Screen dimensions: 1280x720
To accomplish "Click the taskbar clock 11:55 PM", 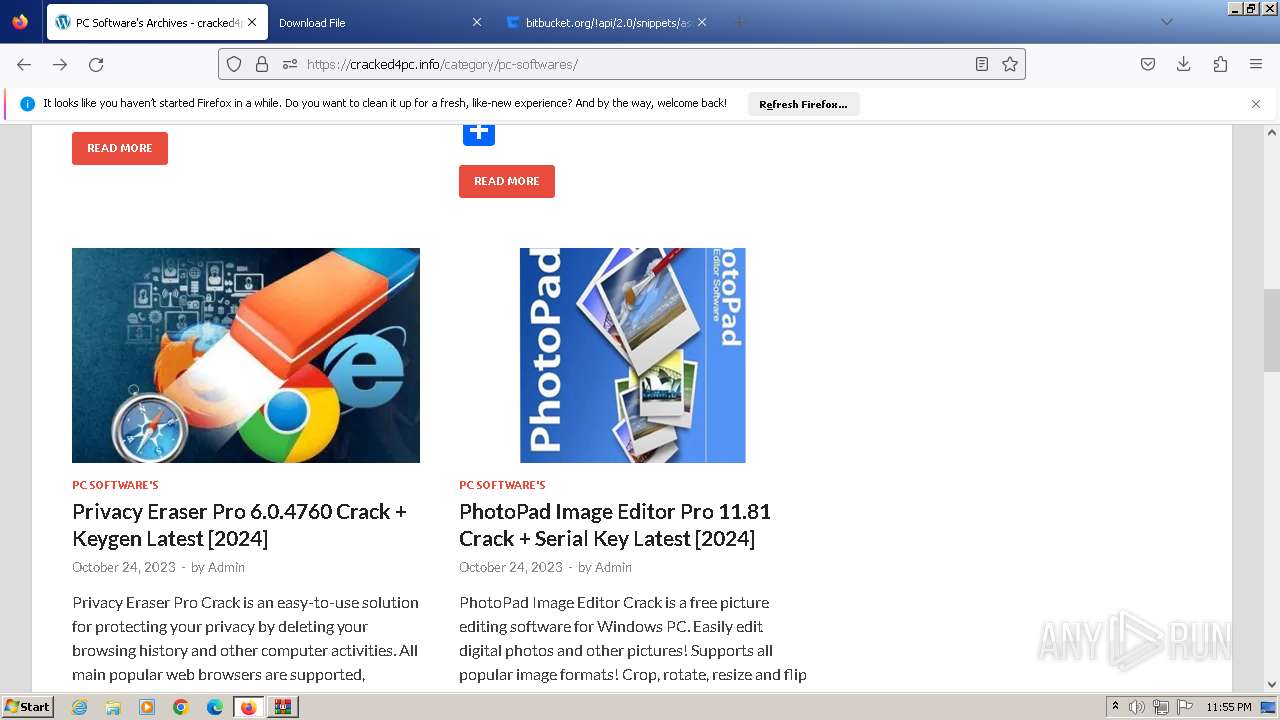I will pos(1229,707).
